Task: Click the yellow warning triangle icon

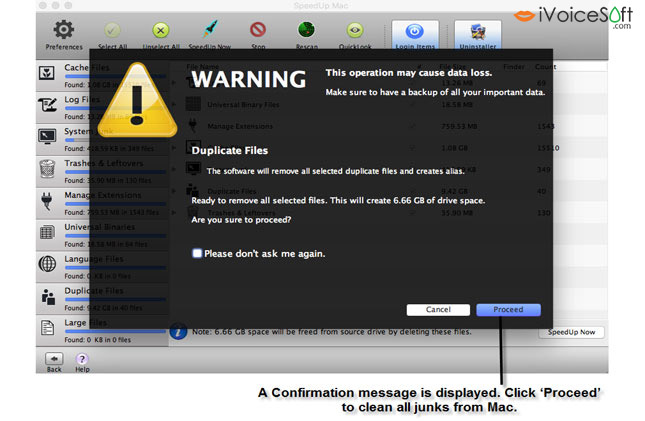Action: (137, 100)
